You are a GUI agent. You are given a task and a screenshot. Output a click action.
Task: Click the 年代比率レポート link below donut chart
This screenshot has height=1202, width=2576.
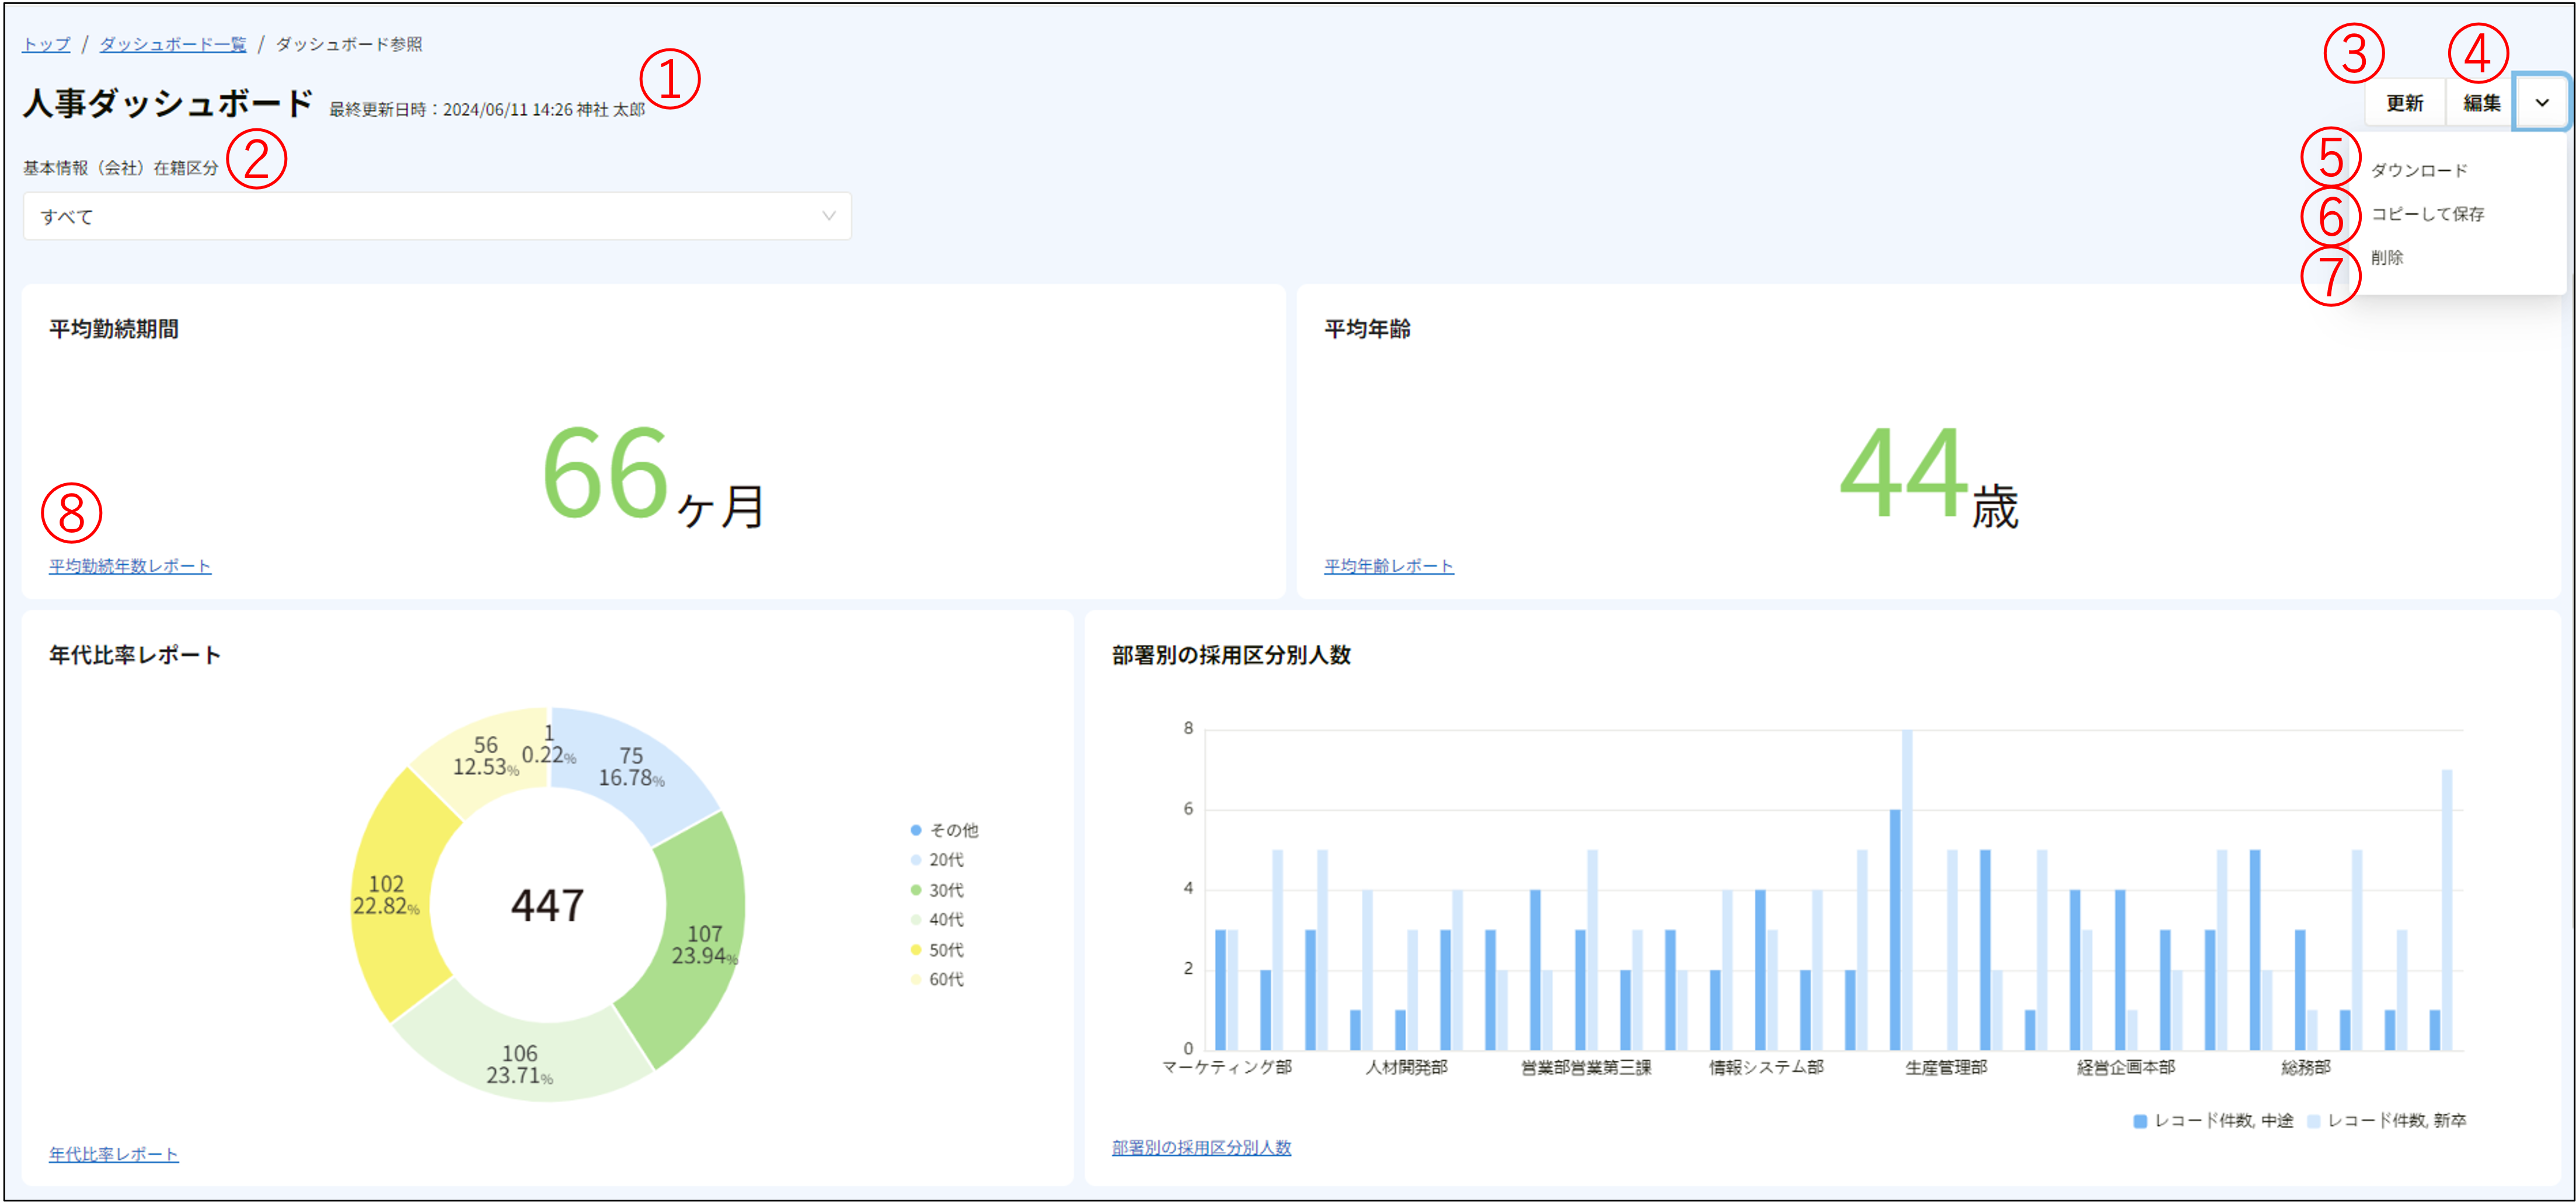pyautogui.click(x=114, y=1154)
